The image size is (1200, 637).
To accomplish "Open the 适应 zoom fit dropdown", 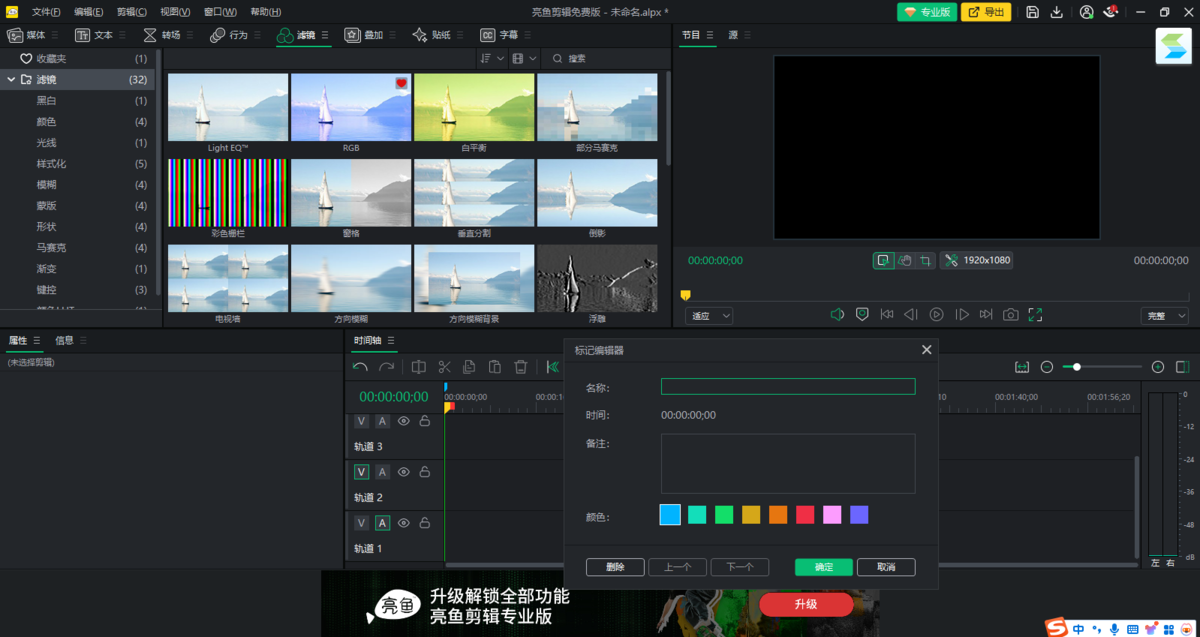I will (x=709, y=316).
